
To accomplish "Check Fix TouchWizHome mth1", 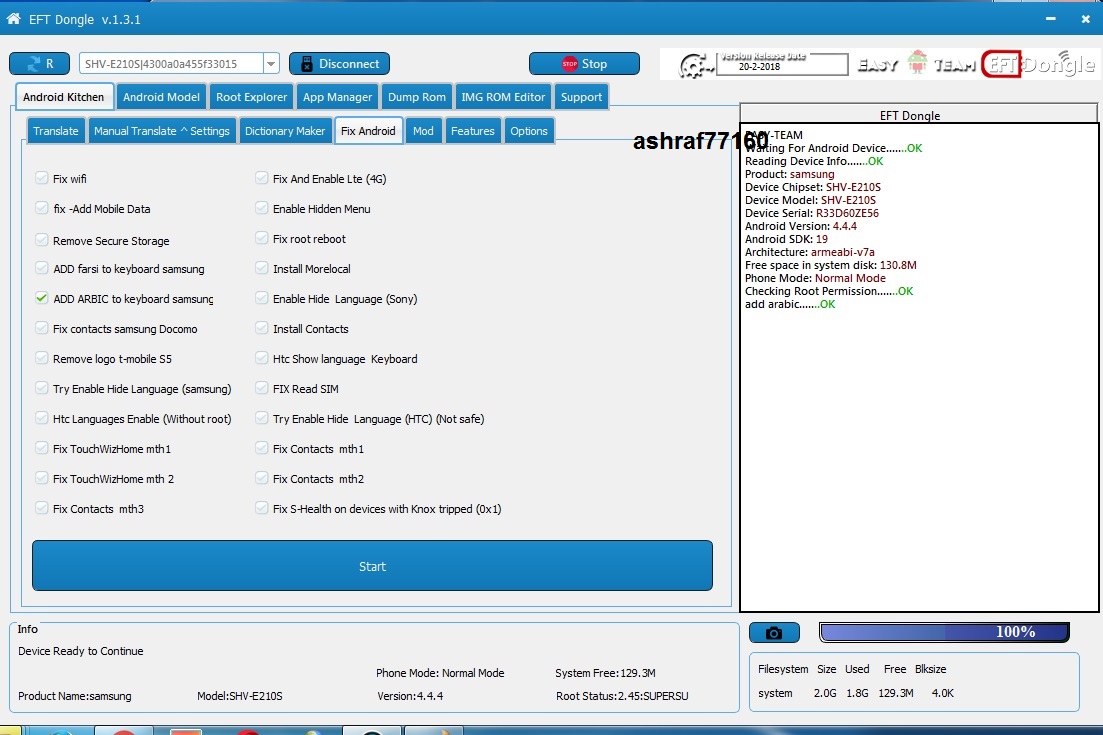I will pyautogui.click(x=42, y=448).
